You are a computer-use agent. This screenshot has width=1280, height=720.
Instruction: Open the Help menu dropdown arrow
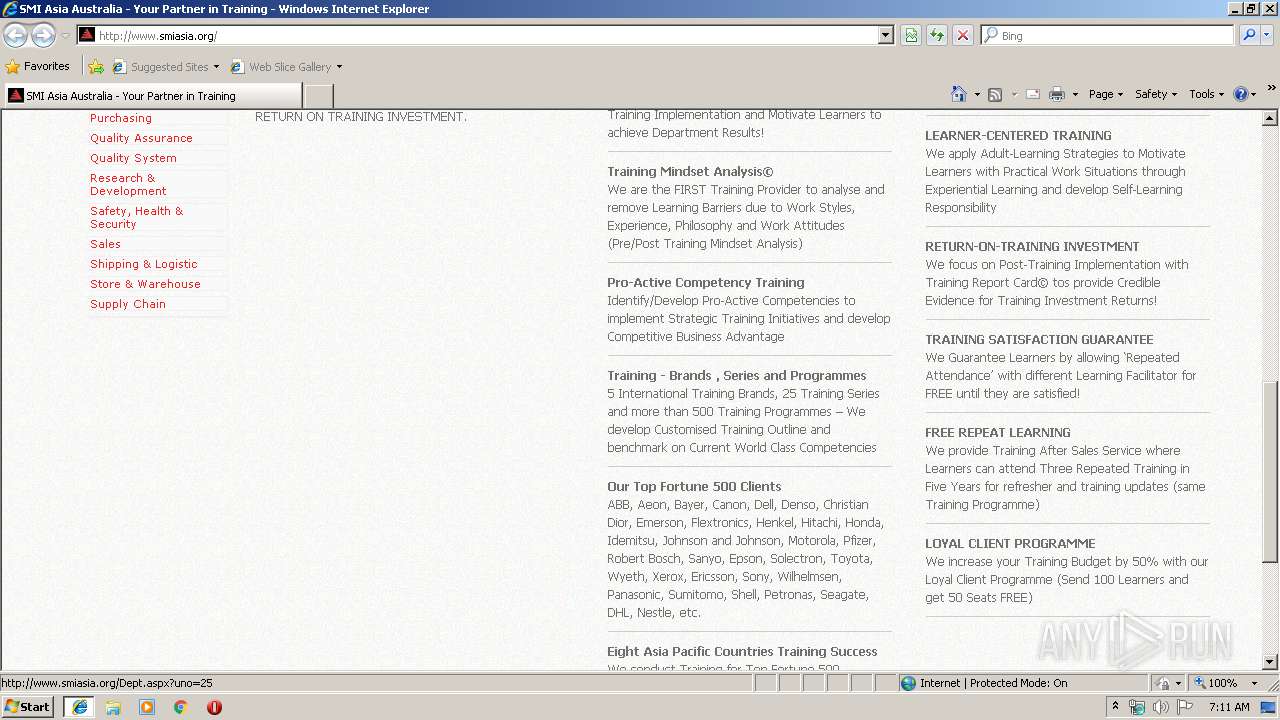pos(1254,94)
